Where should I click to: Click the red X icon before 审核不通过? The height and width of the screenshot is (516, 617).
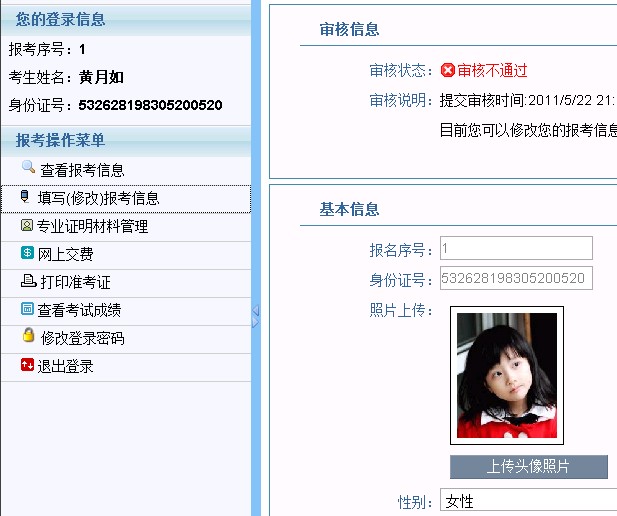448,70
